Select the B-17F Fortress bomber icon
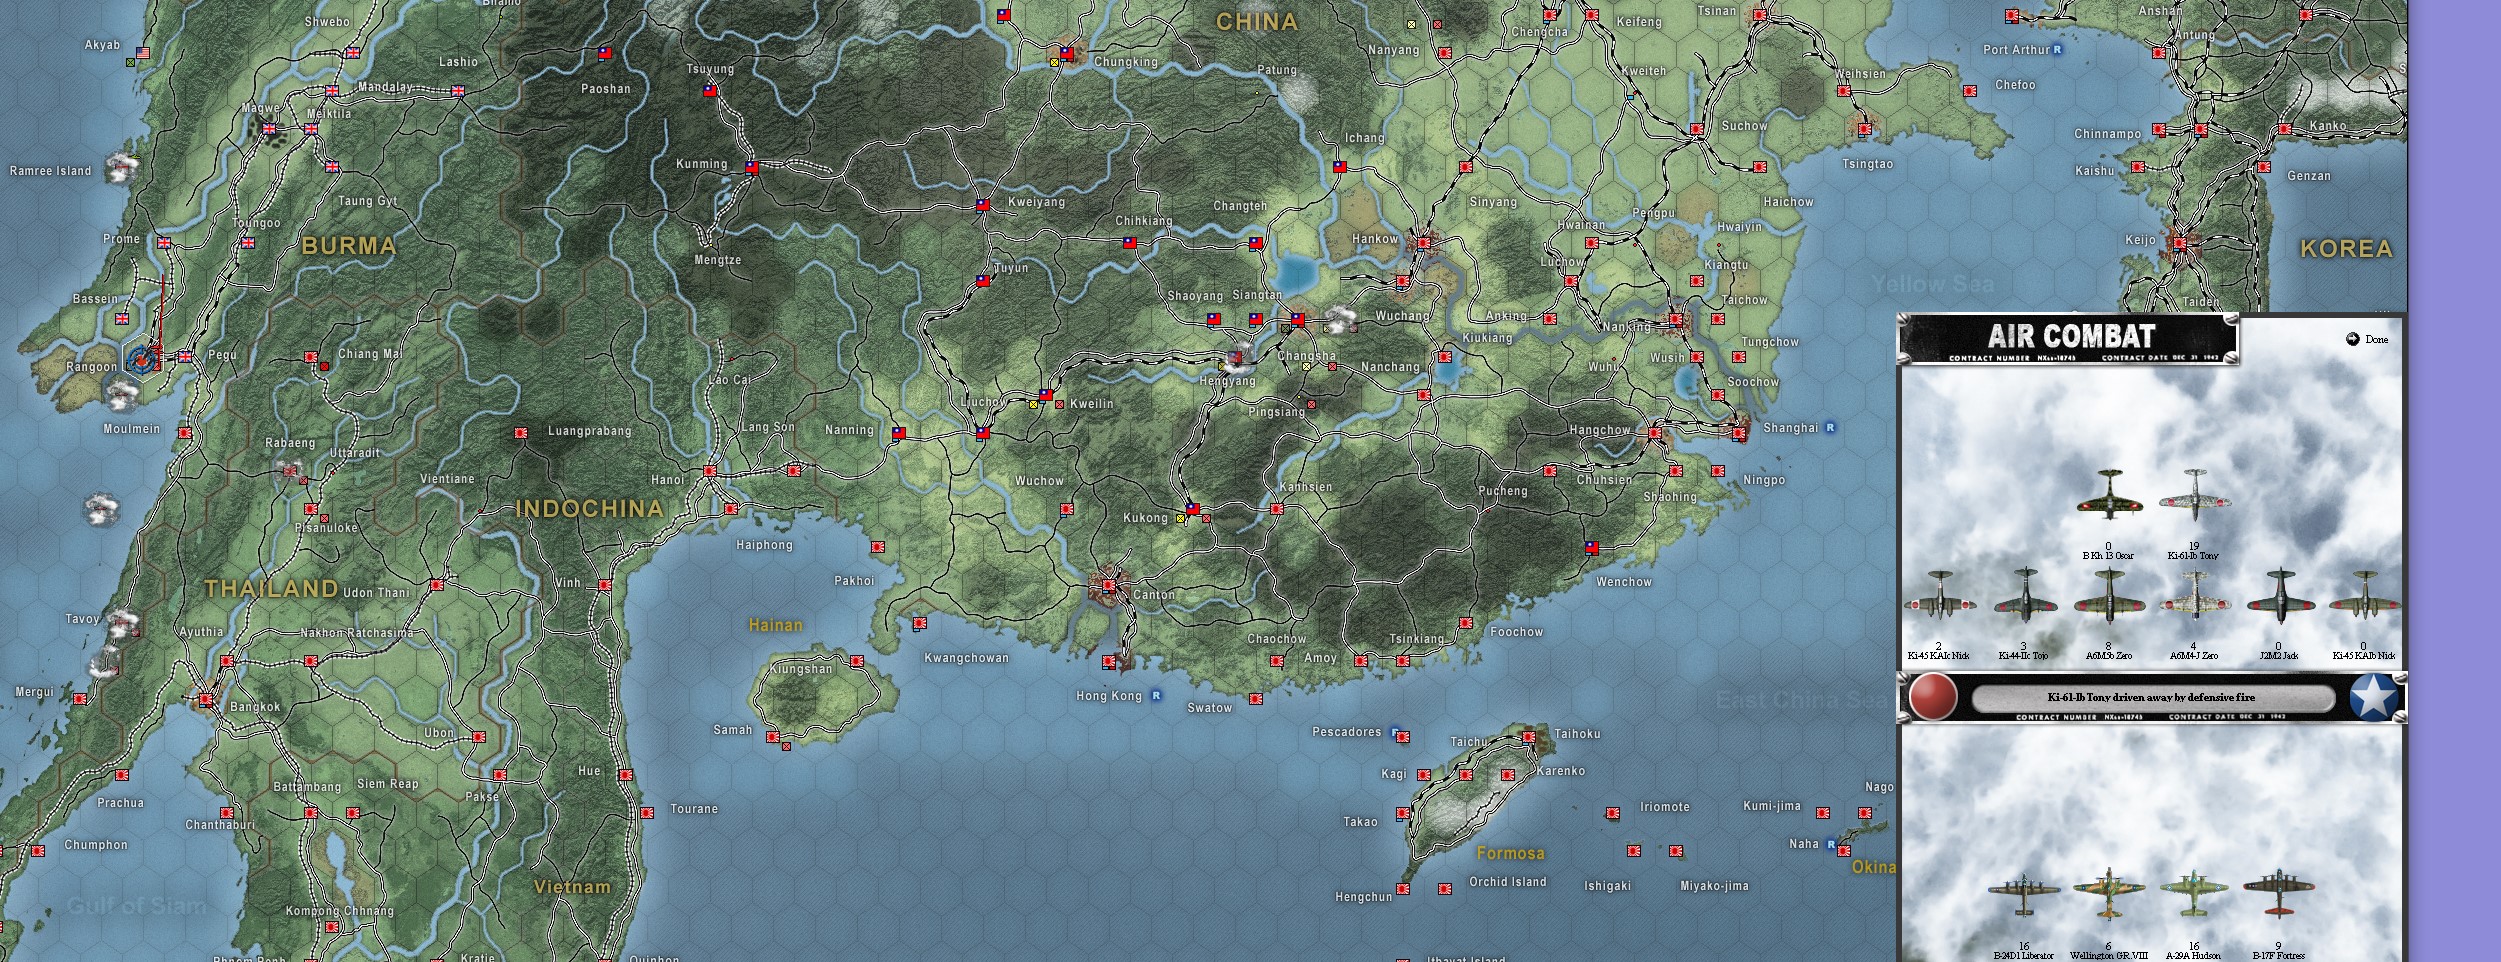 click(x=2278, y=894)
